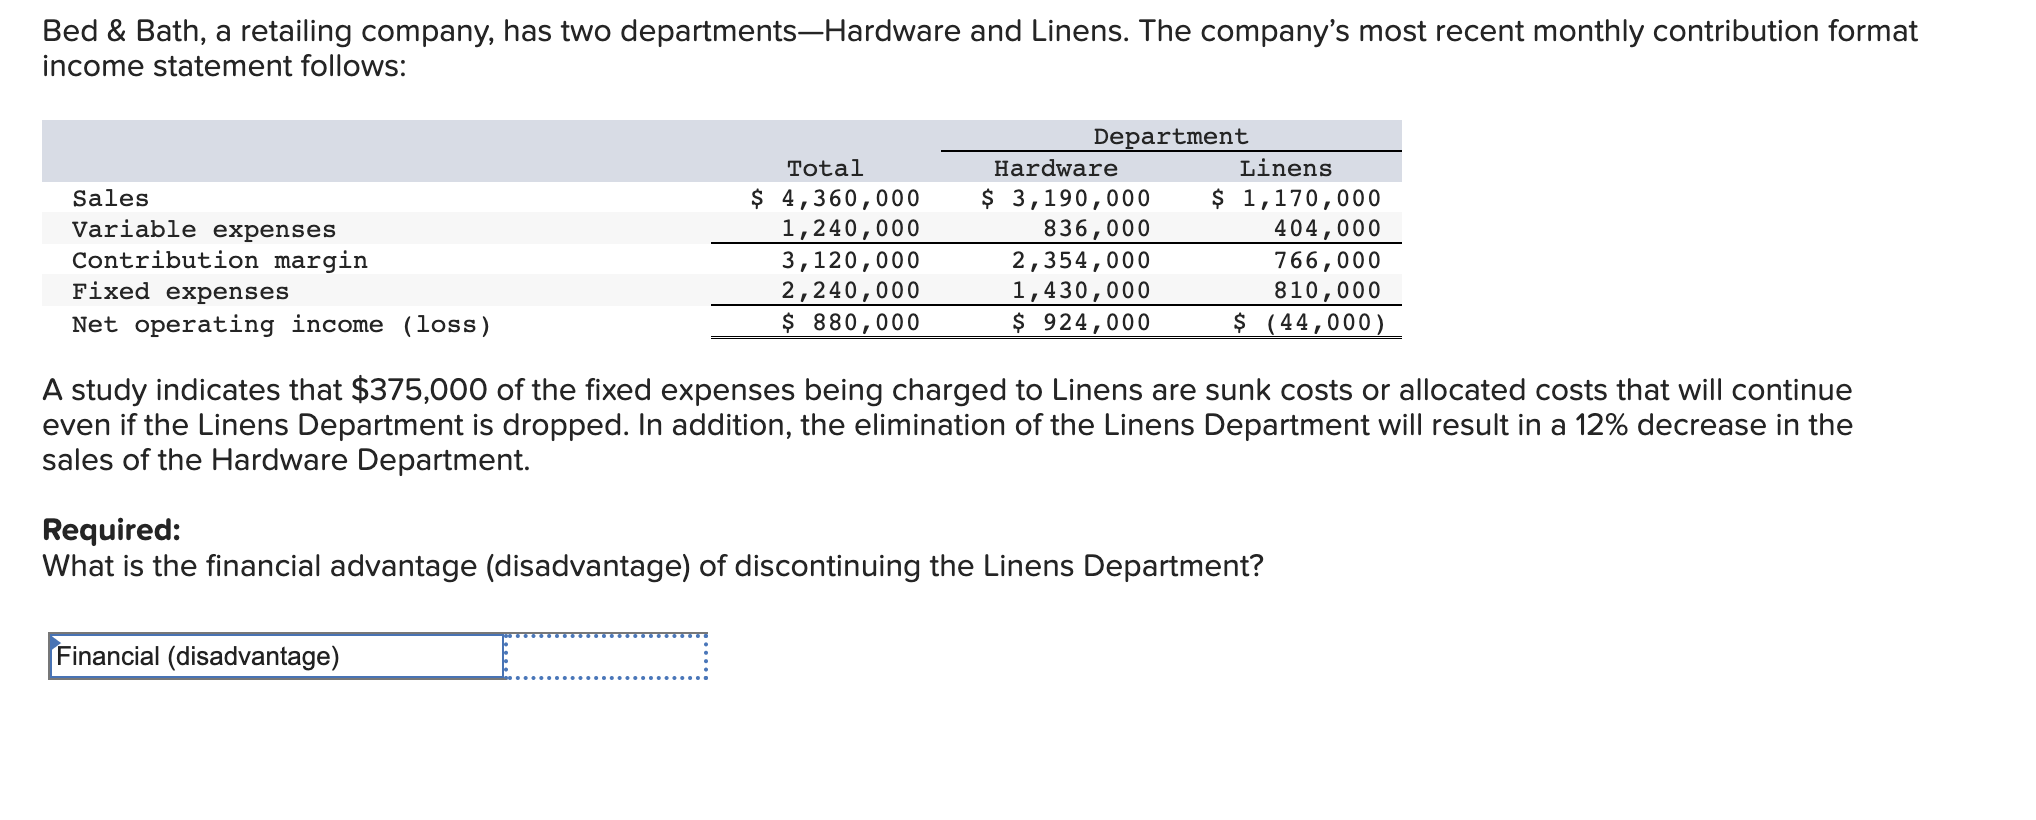Click Hardware fixed expenses 1,430,000
Image resolution: width=2036 pixels, height=820 pixels.
[1081, 290]
